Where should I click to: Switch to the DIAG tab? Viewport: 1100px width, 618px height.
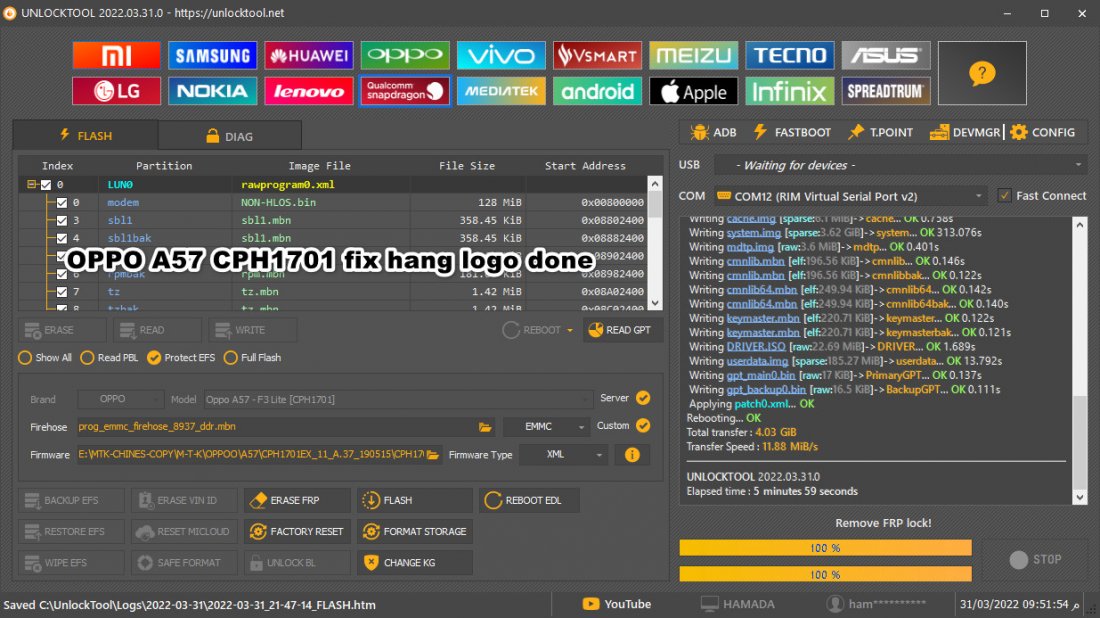229,136
